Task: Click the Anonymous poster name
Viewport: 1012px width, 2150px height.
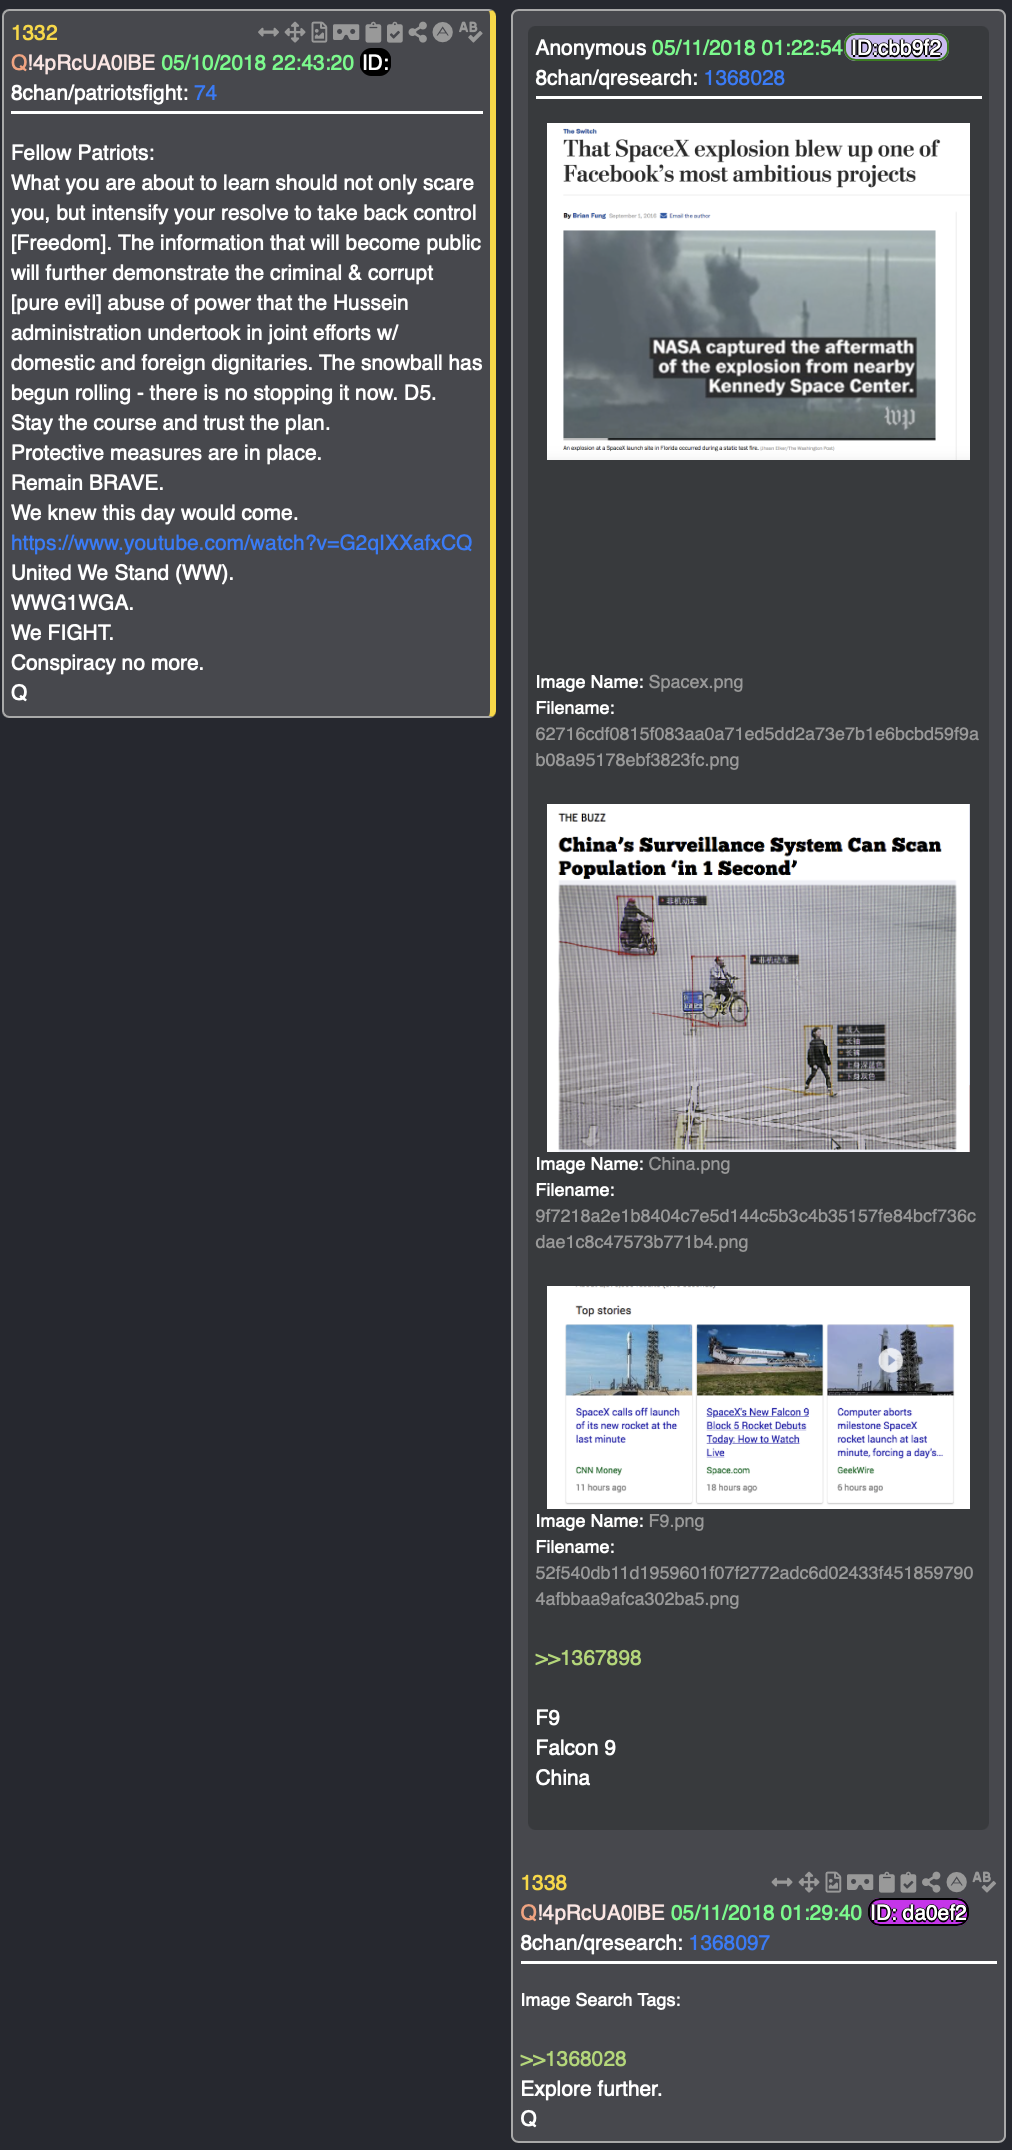Action: [x=591, y=48]
